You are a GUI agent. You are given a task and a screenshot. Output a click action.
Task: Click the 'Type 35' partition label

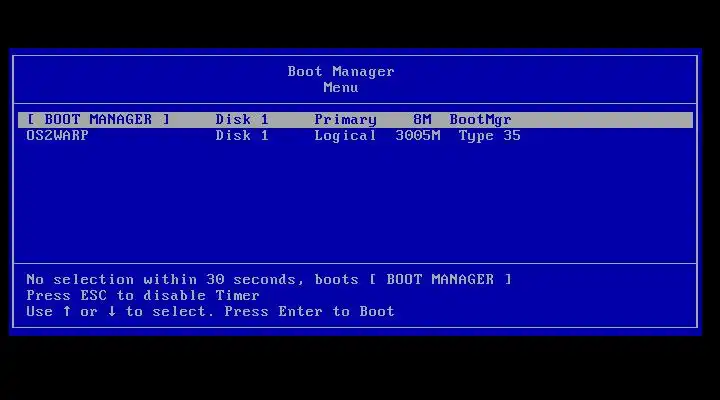(x=489, y=136)
